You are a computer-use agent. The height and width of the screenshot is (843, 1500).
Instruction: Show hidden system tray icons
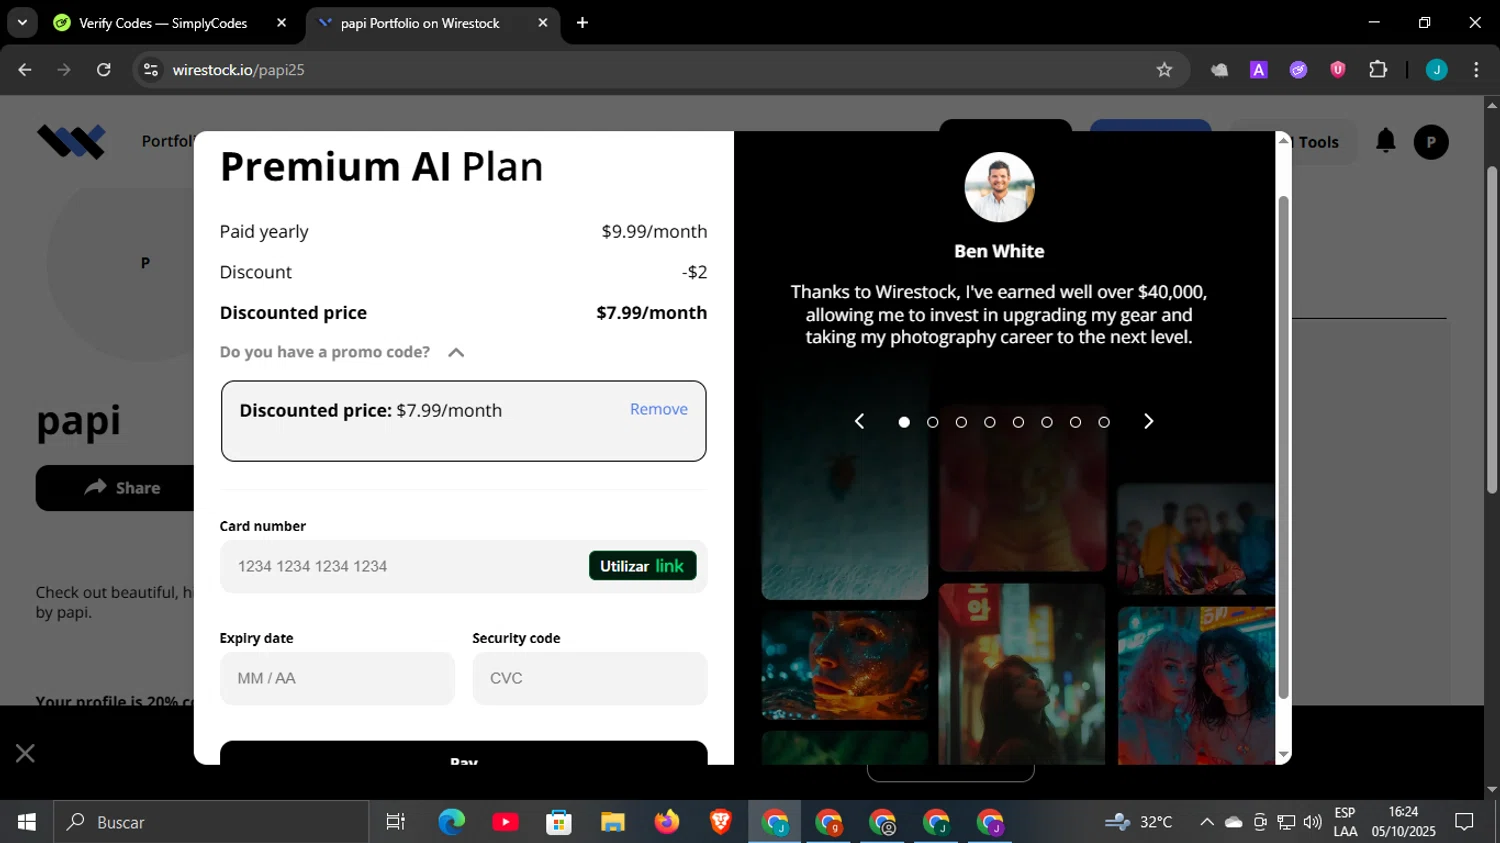pos(1207,822)
